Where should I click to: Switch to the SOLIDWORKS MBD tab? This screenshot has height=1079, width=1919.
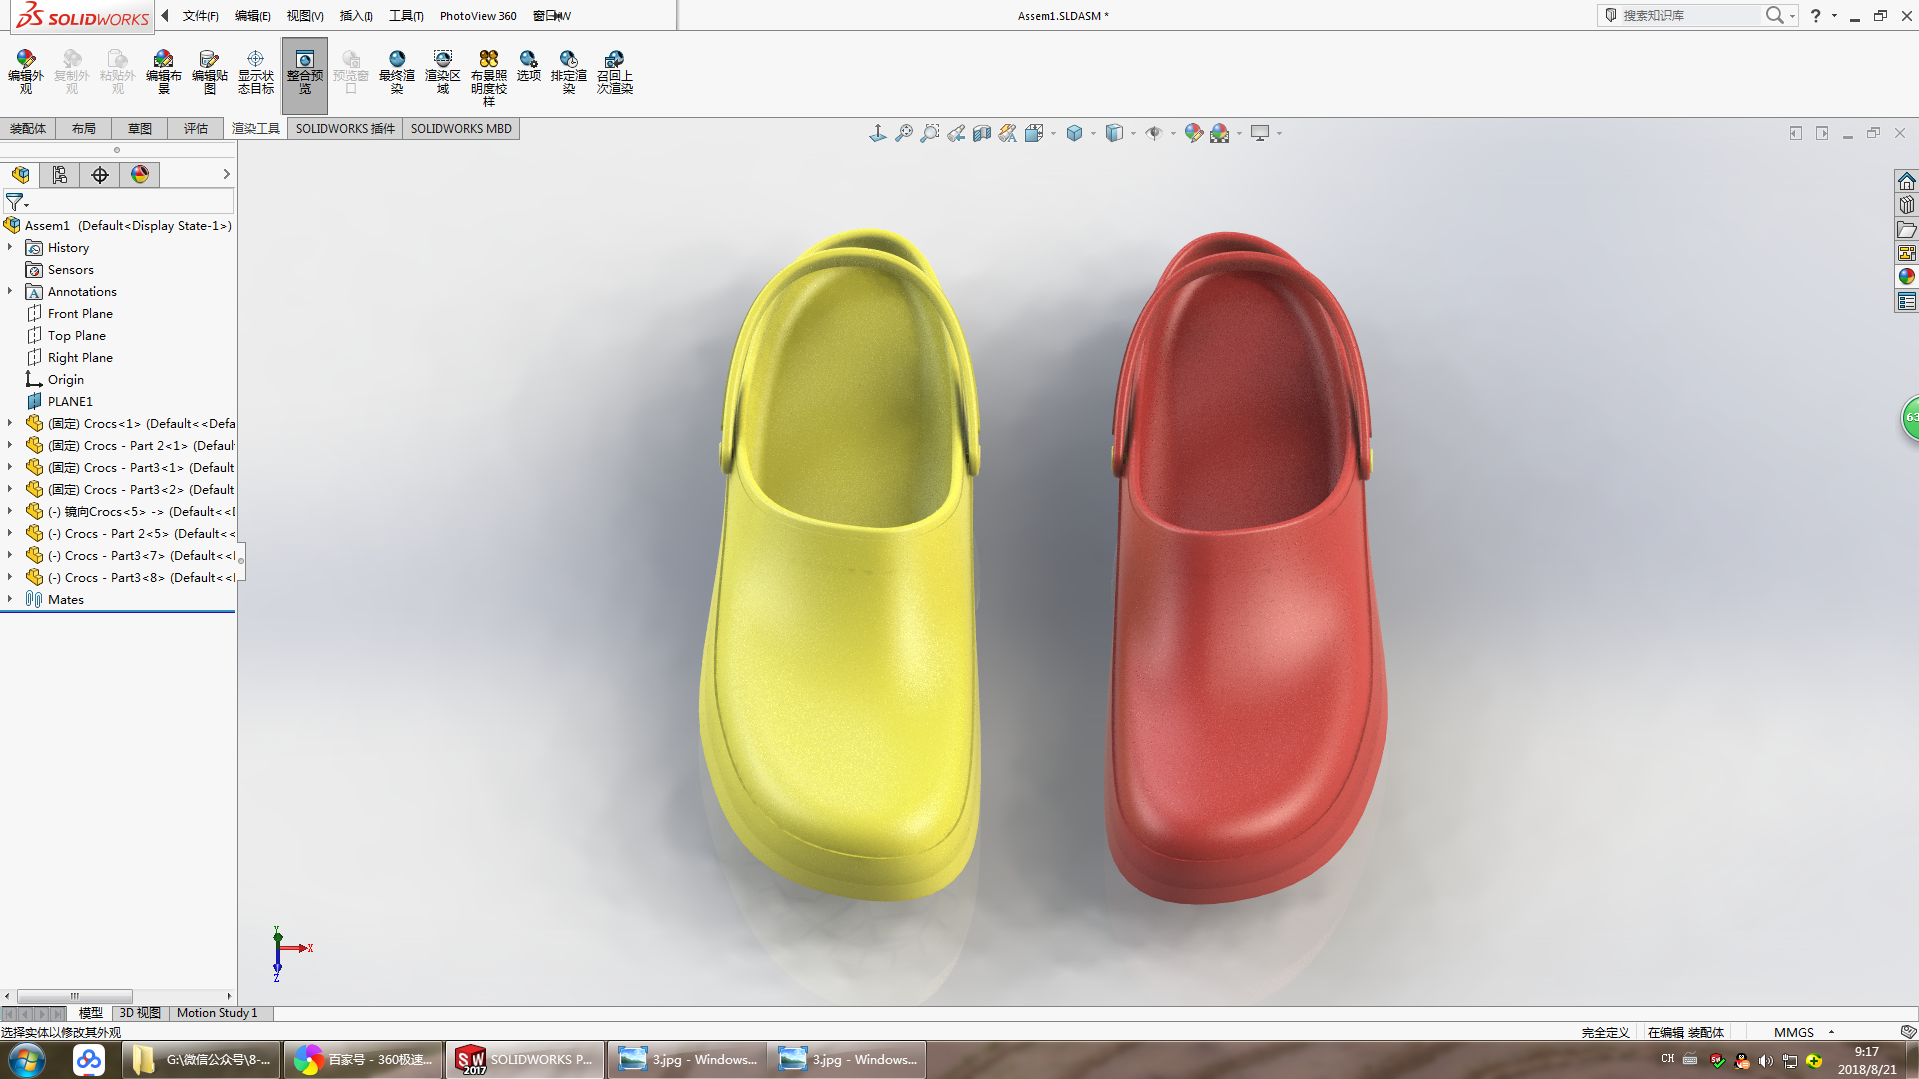[461, 129]
